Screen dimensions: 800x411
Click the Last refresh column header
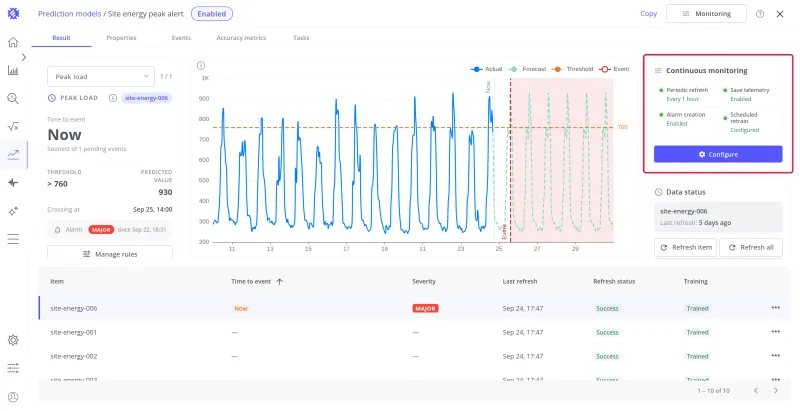pos(520,281)
